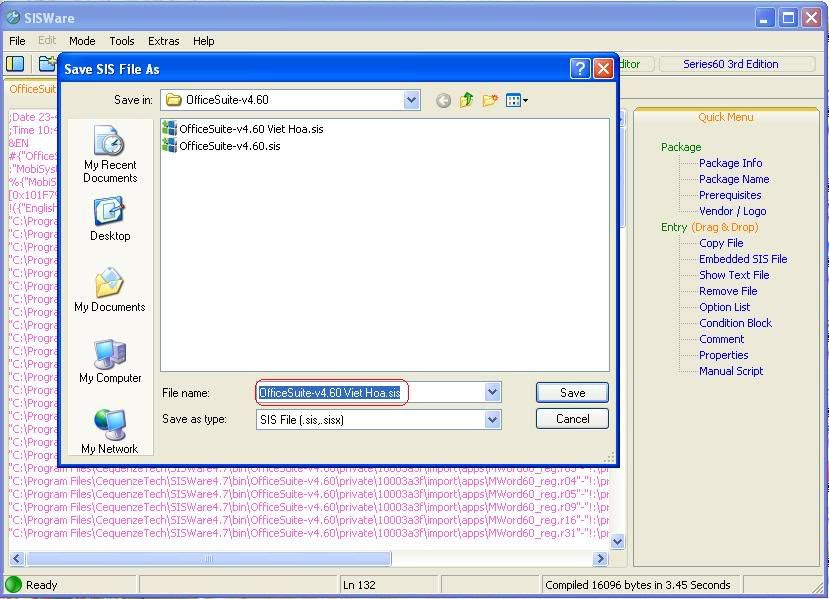Open Vendor / Logo in Quick Menu
Screen dimensions: 829x599
pos(732,211)
